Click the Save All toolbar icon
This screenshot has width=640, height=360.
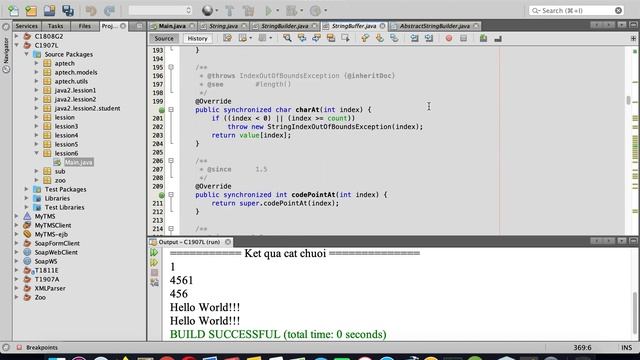pyautogui.click(x=68, y=10)
